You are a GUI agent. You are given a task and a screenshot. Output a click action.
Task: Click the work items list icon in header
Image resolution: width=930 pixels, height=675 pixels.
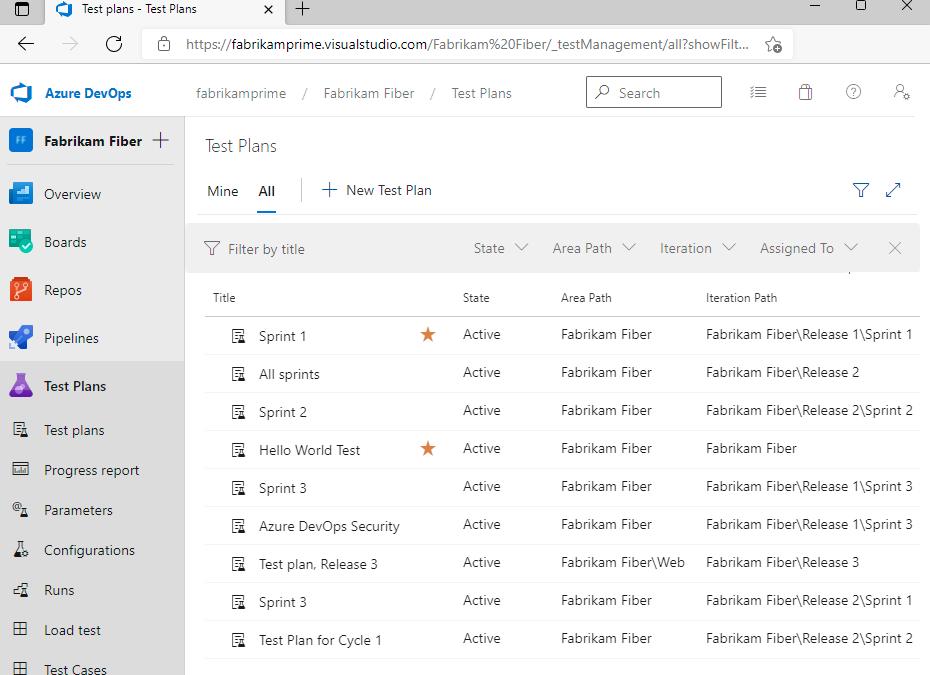(758, 92)
